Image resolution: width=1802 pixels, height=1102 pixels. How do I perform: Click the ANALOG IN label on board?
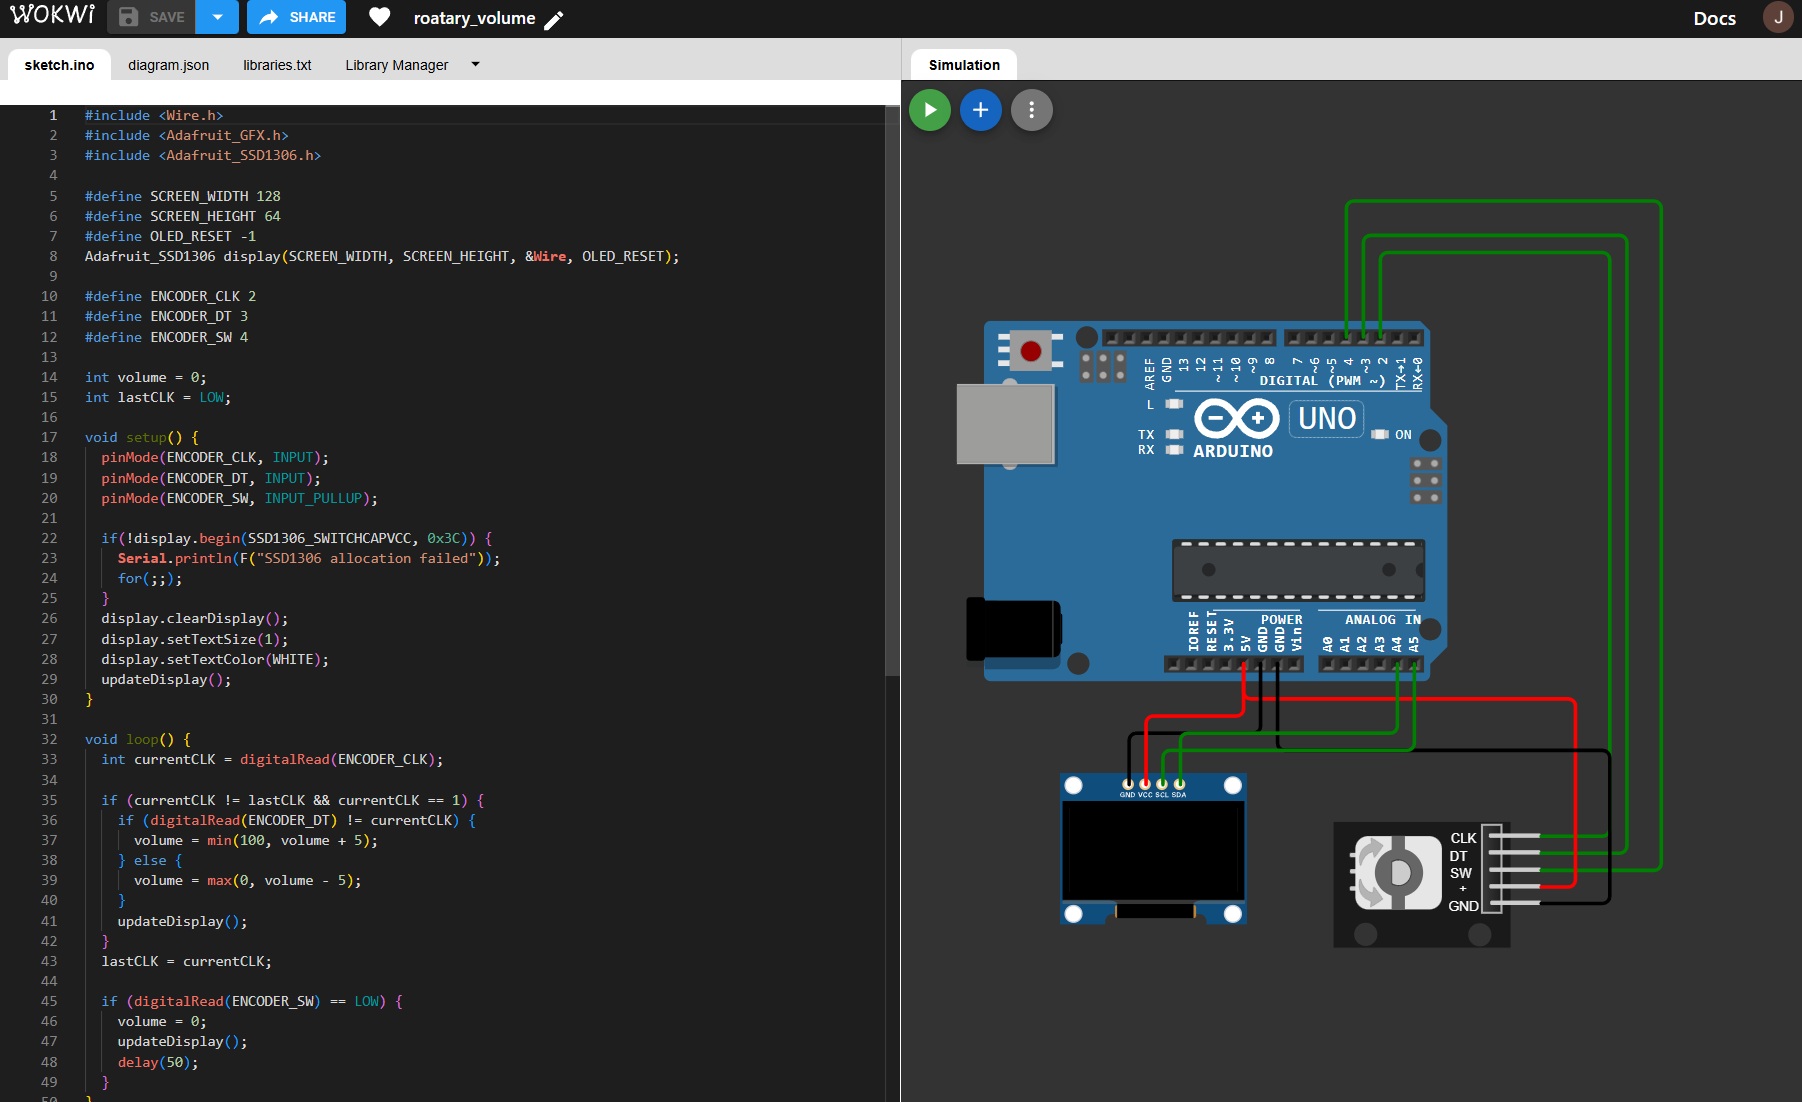point(1382,620)
